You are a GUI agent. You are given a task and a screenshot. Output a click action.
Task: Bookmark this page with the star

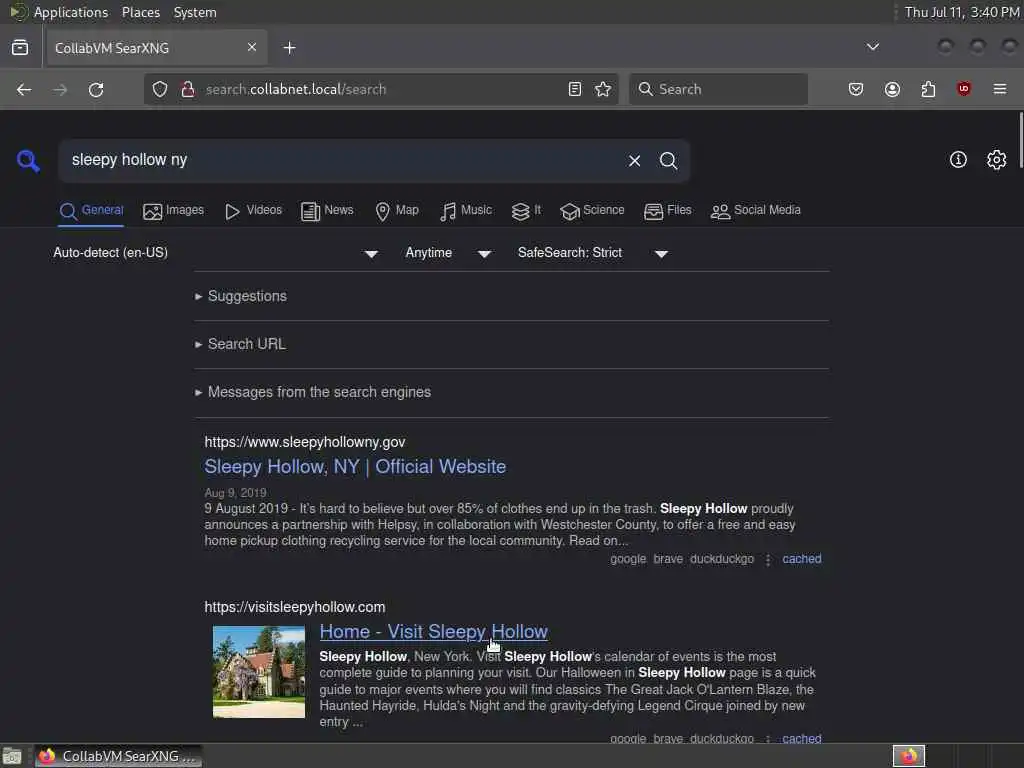603,89
